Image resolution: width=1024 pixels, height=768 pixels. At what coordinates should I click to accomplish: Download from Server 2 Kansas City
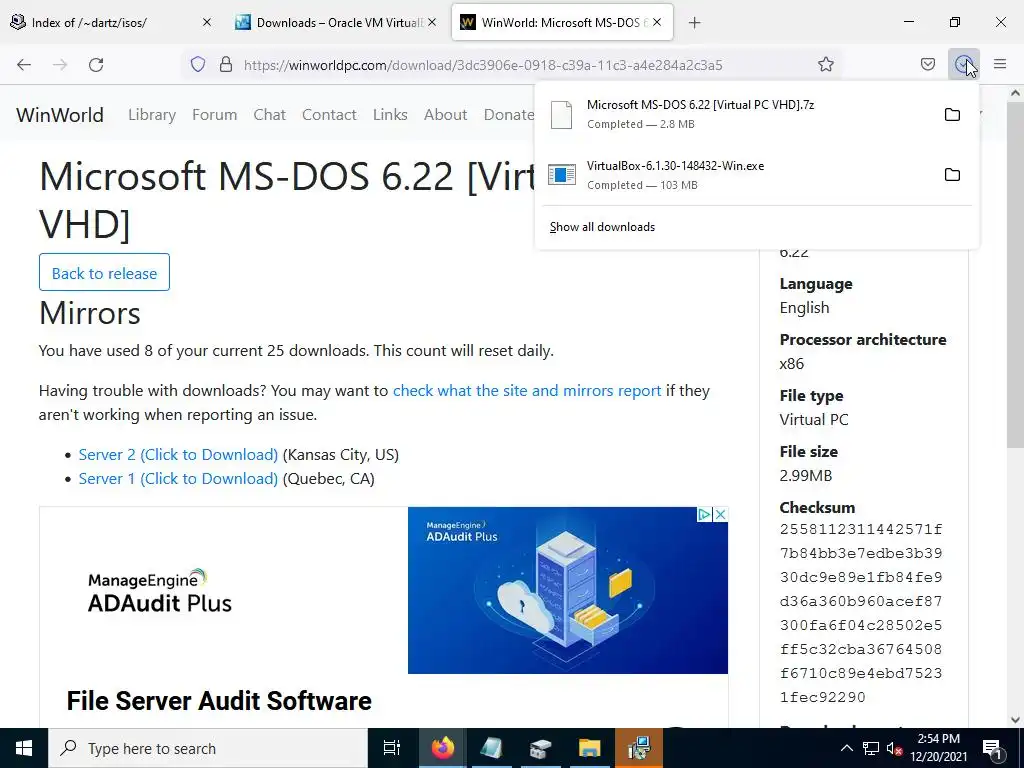tap(178, 455)
